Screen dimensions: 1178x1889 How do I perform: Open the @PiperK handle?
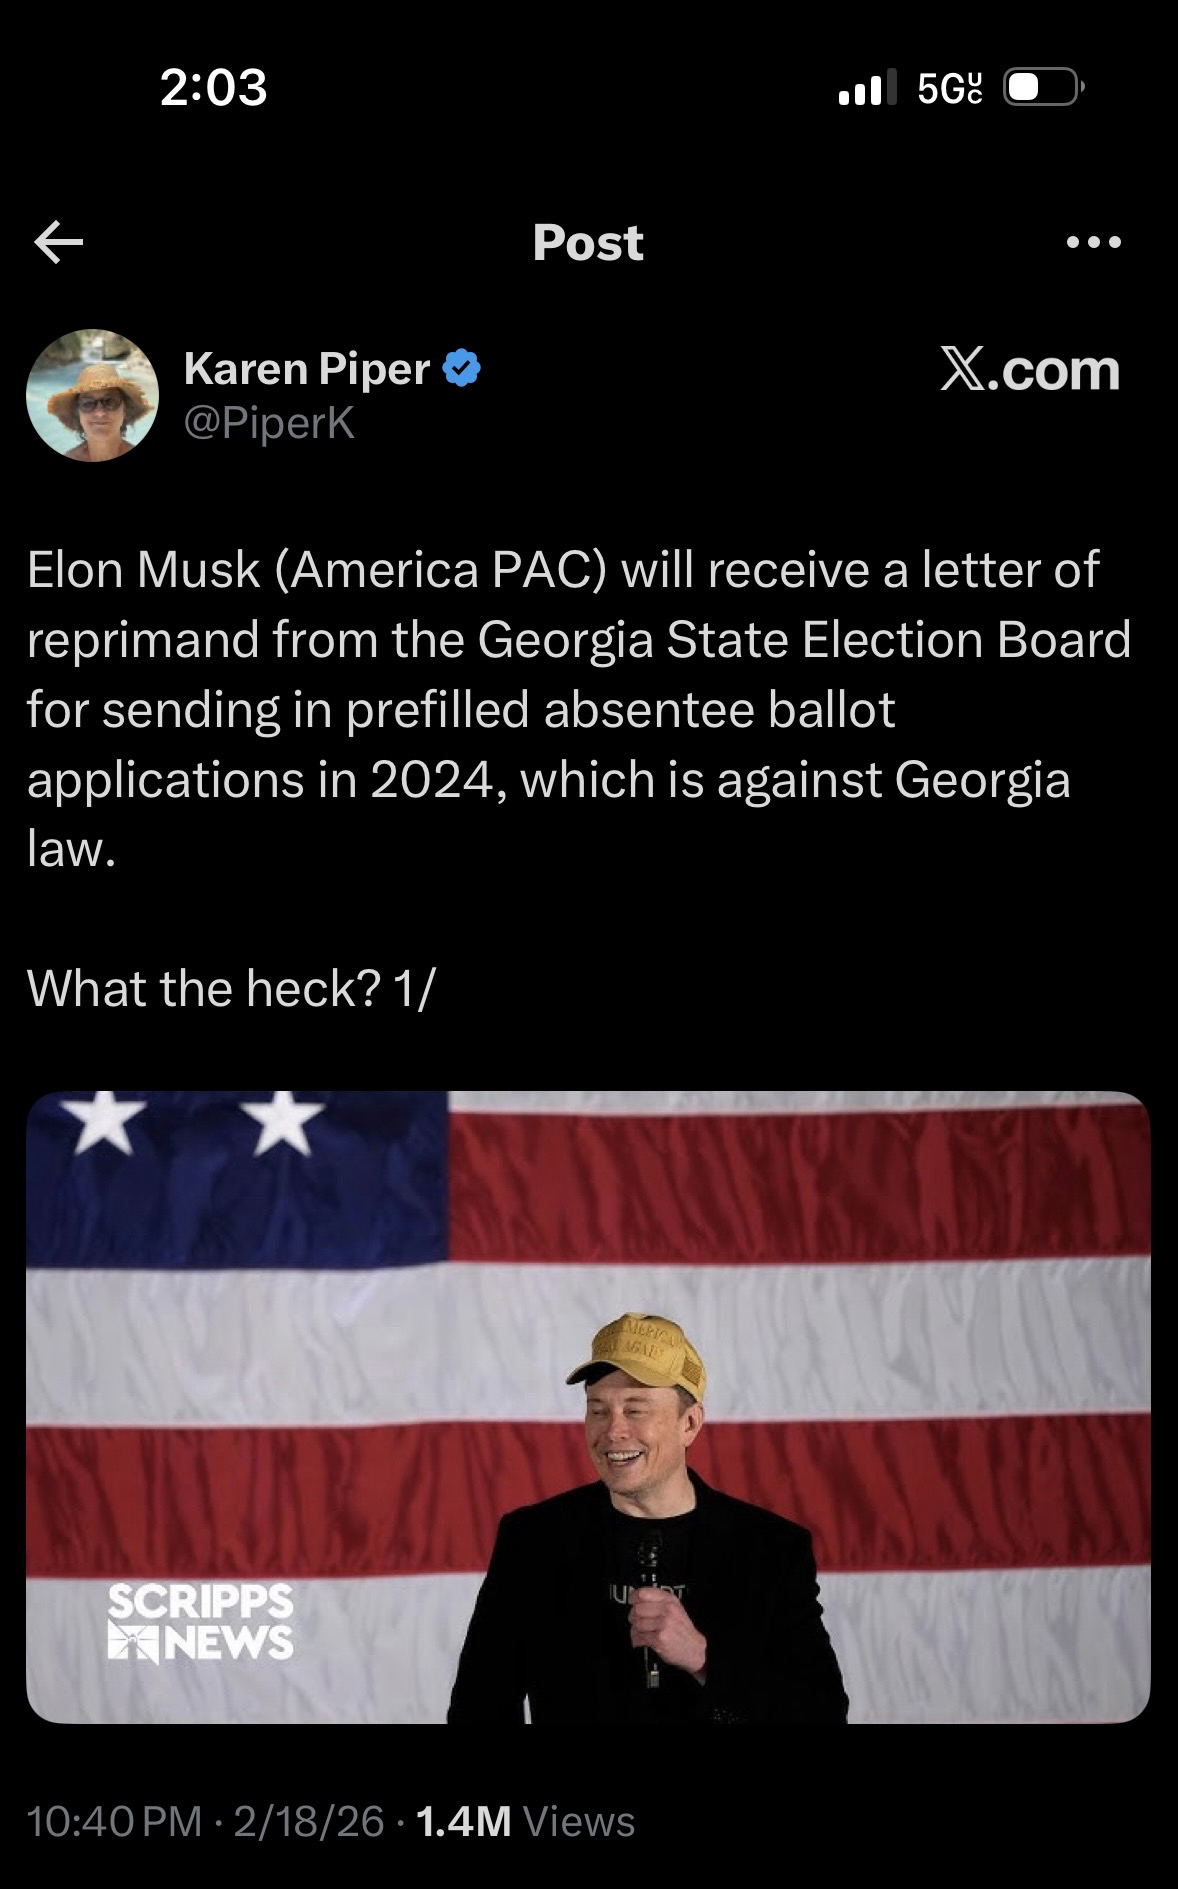269,423
